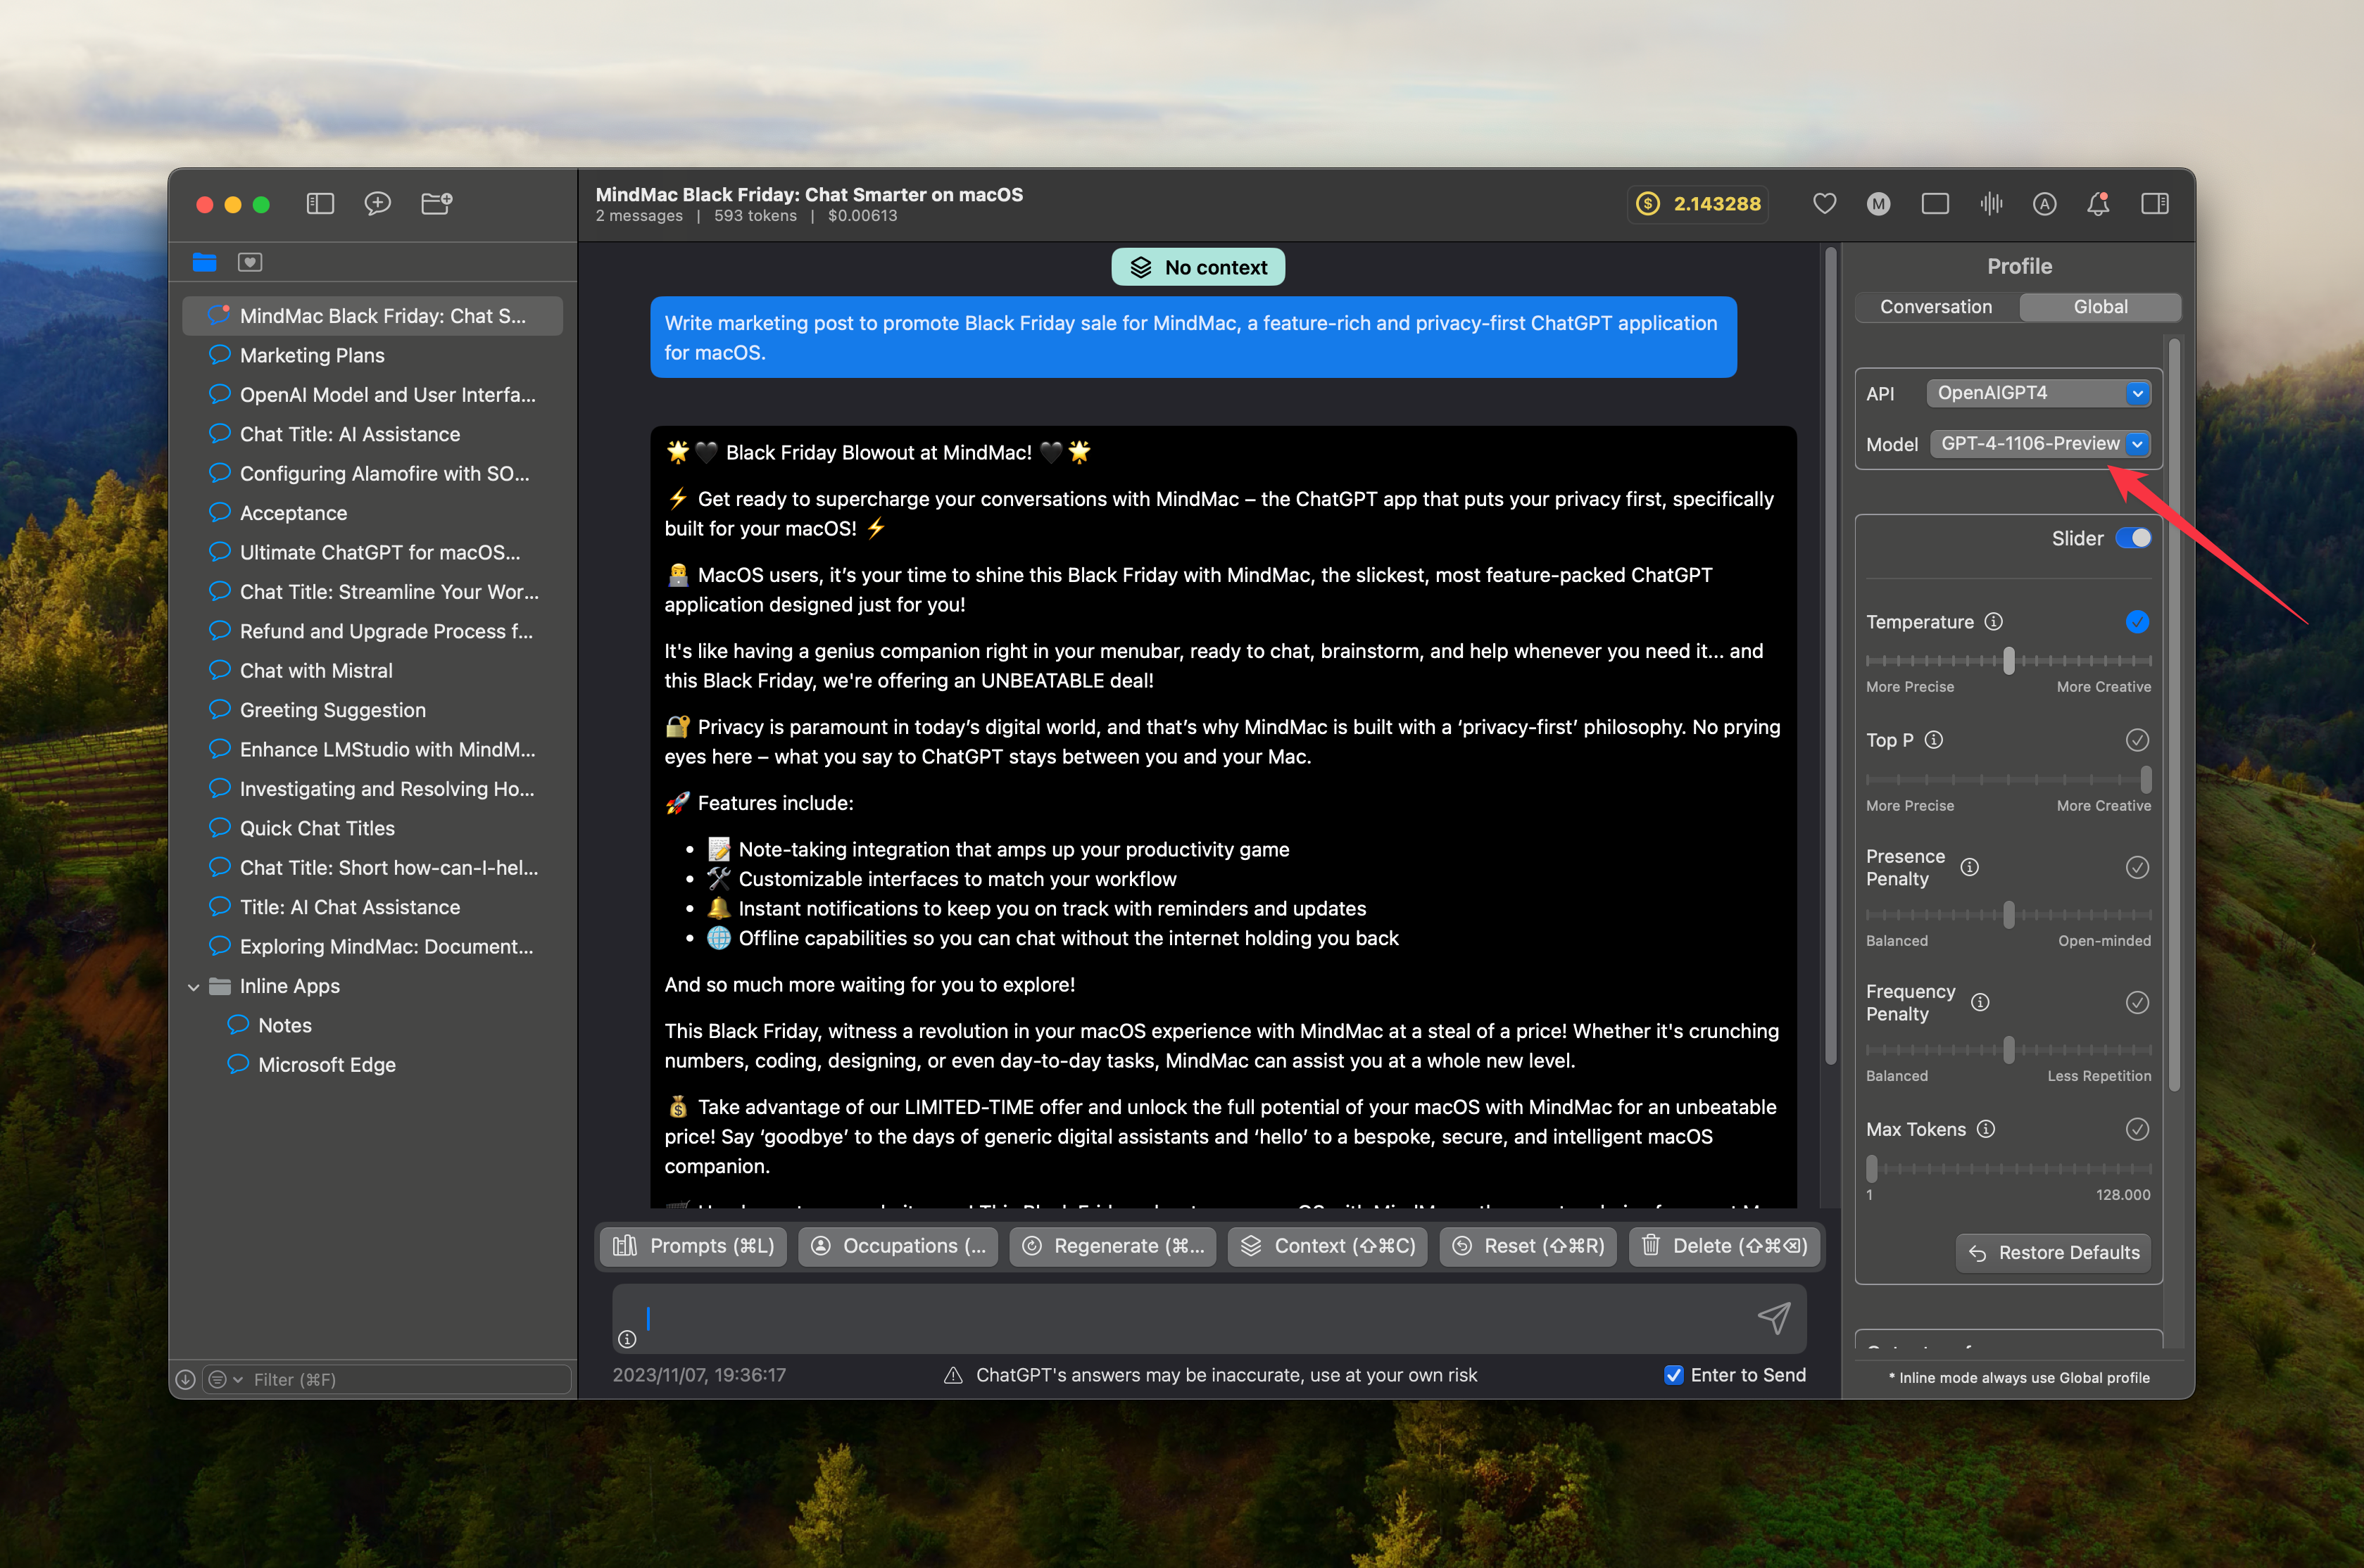Click the No context layers badge
Viewport: 2364px width, 1568px height.
tap(1198, 267)
